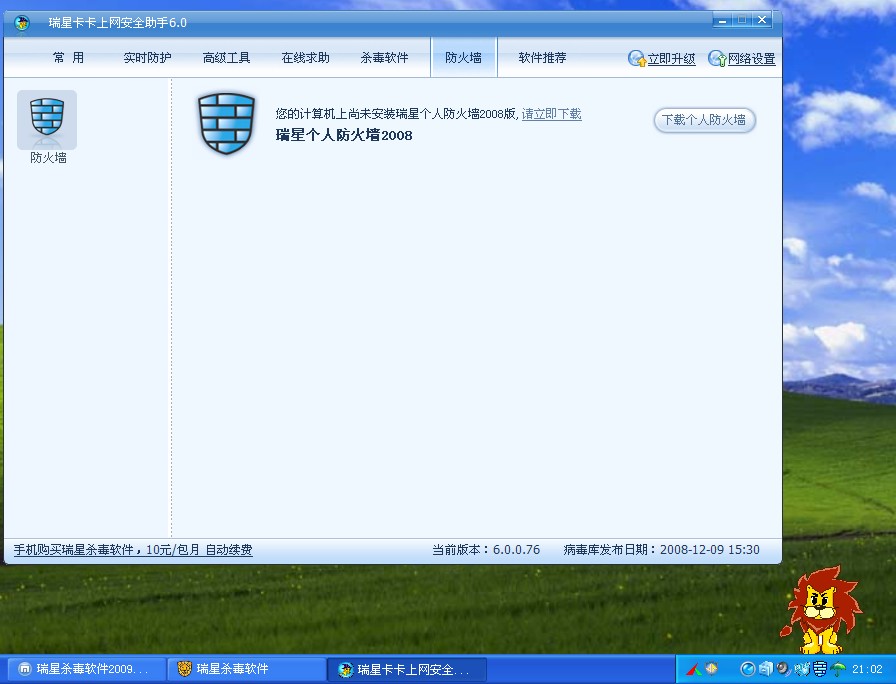Click the striped firewall shield tray icon

821,669
